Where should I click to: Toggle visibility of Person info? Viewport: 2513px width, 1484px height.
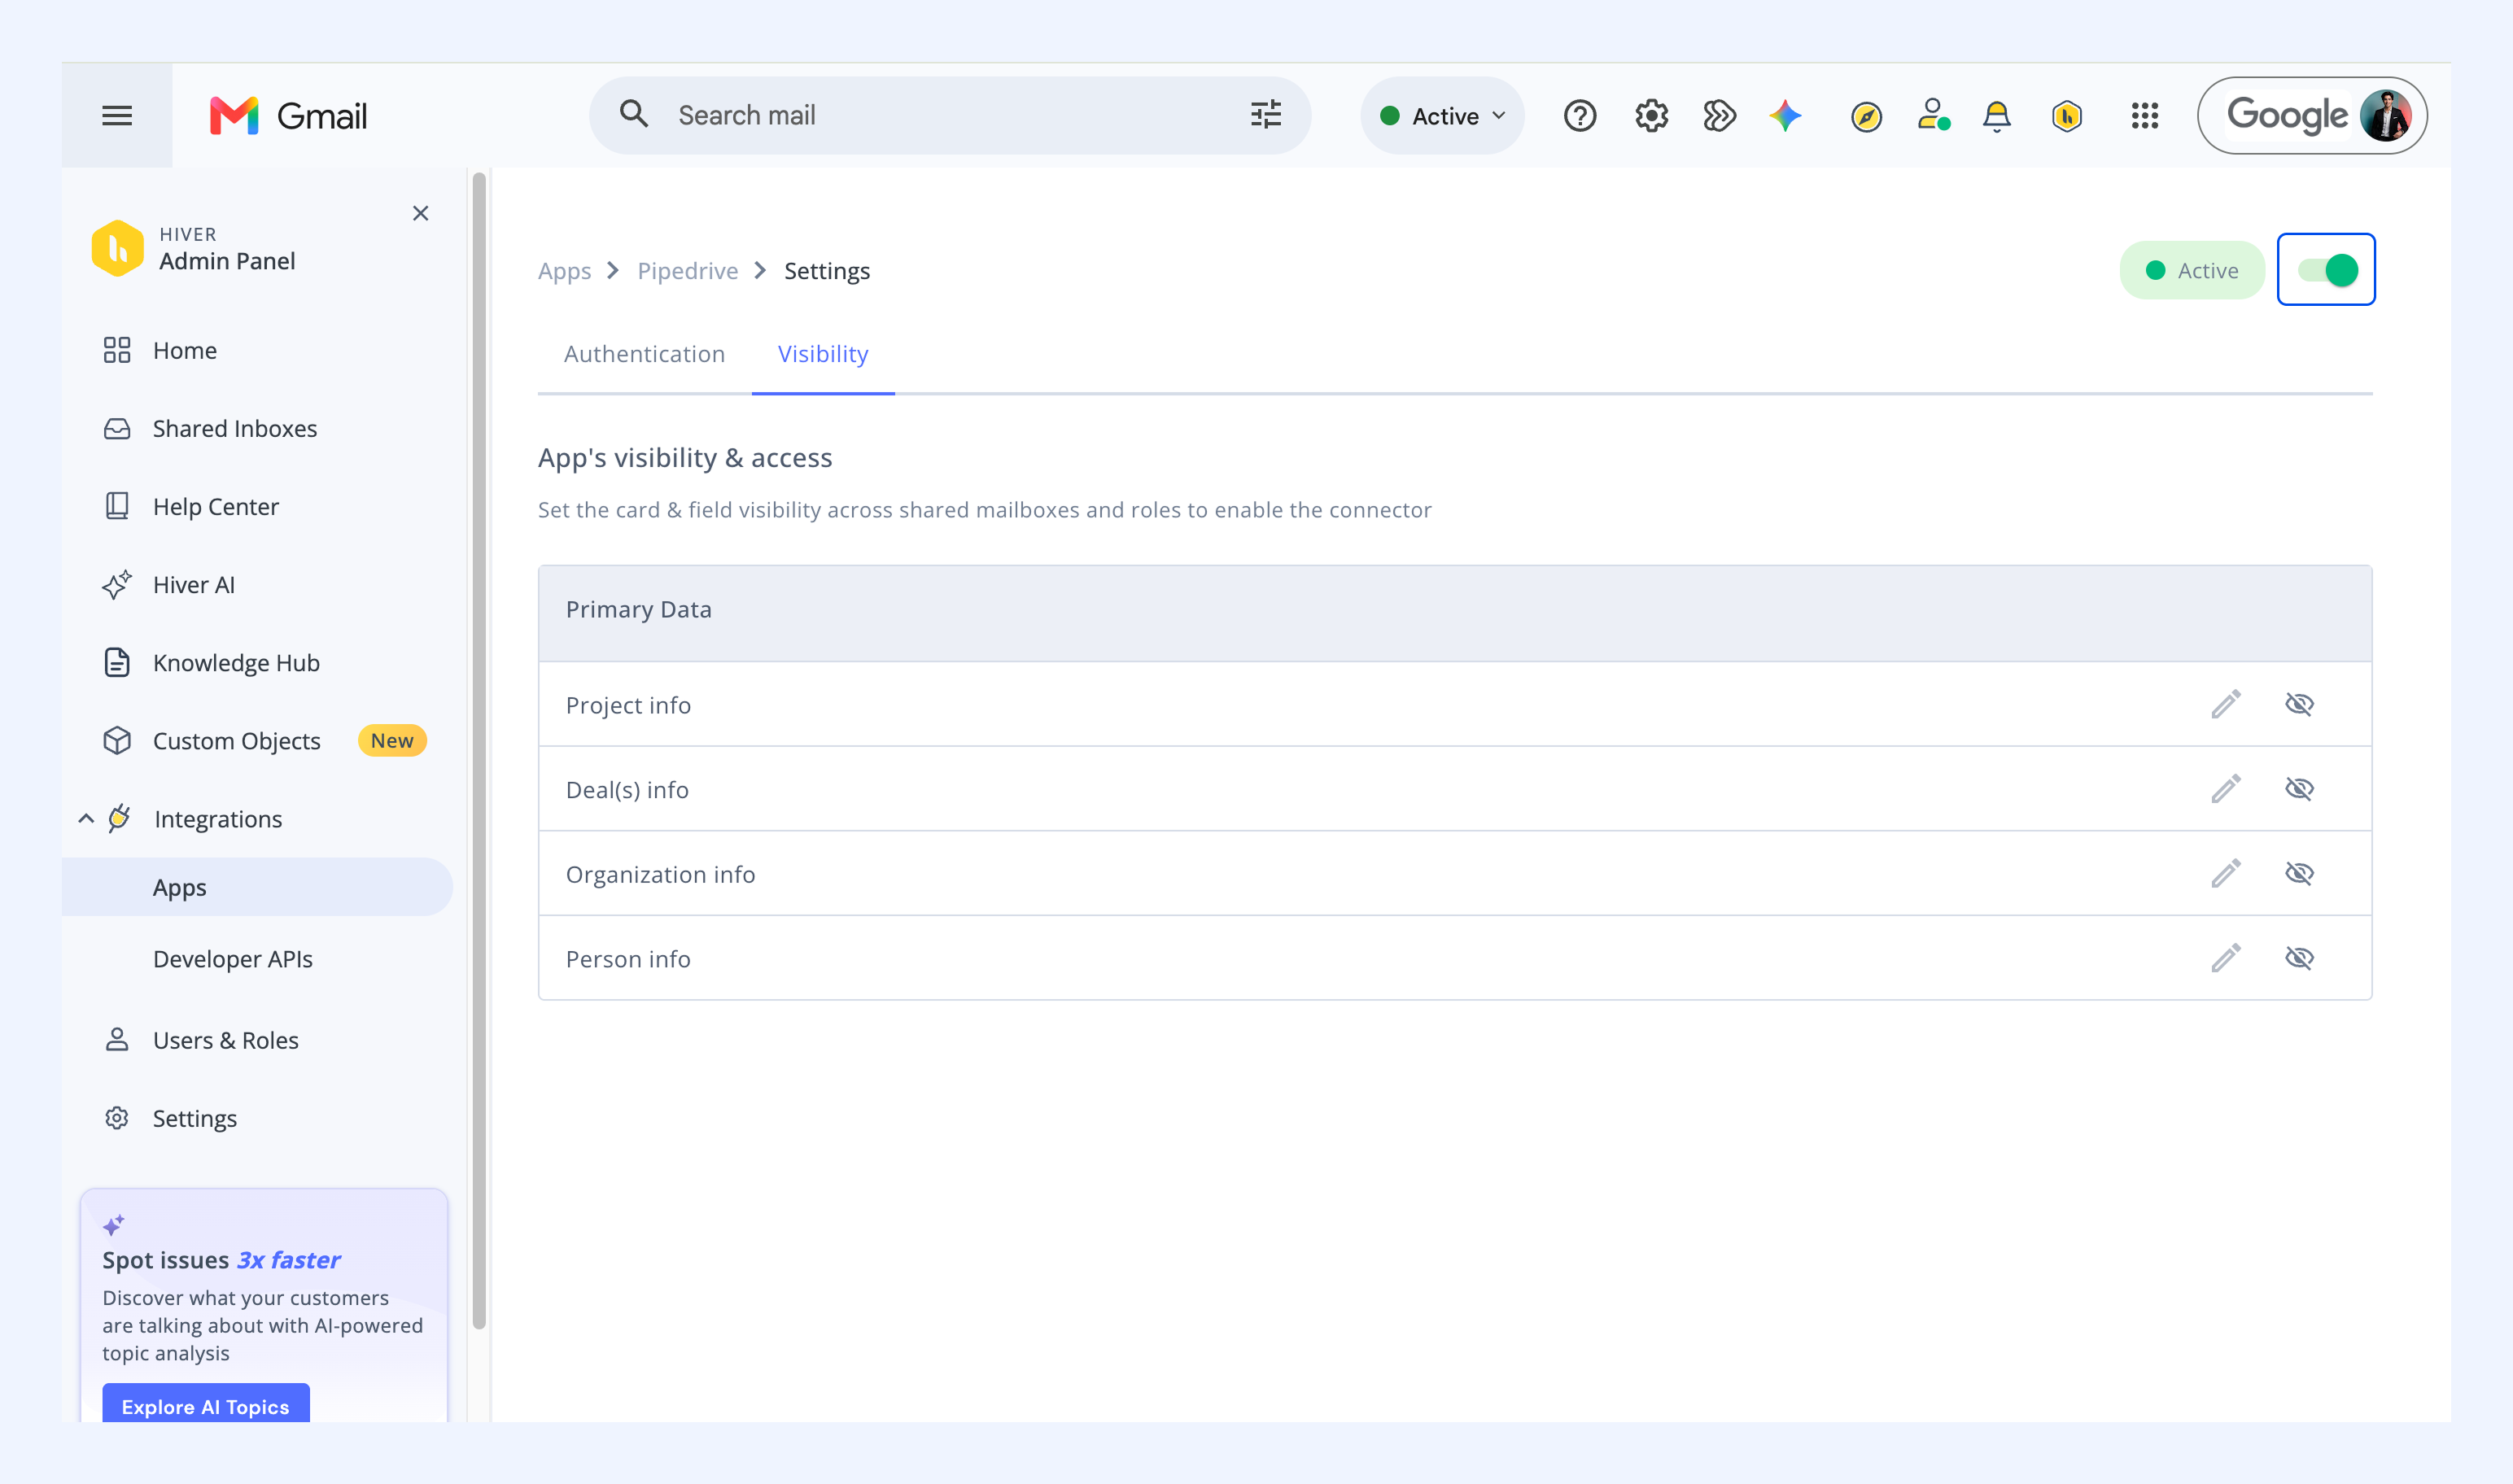point(2299,958)
